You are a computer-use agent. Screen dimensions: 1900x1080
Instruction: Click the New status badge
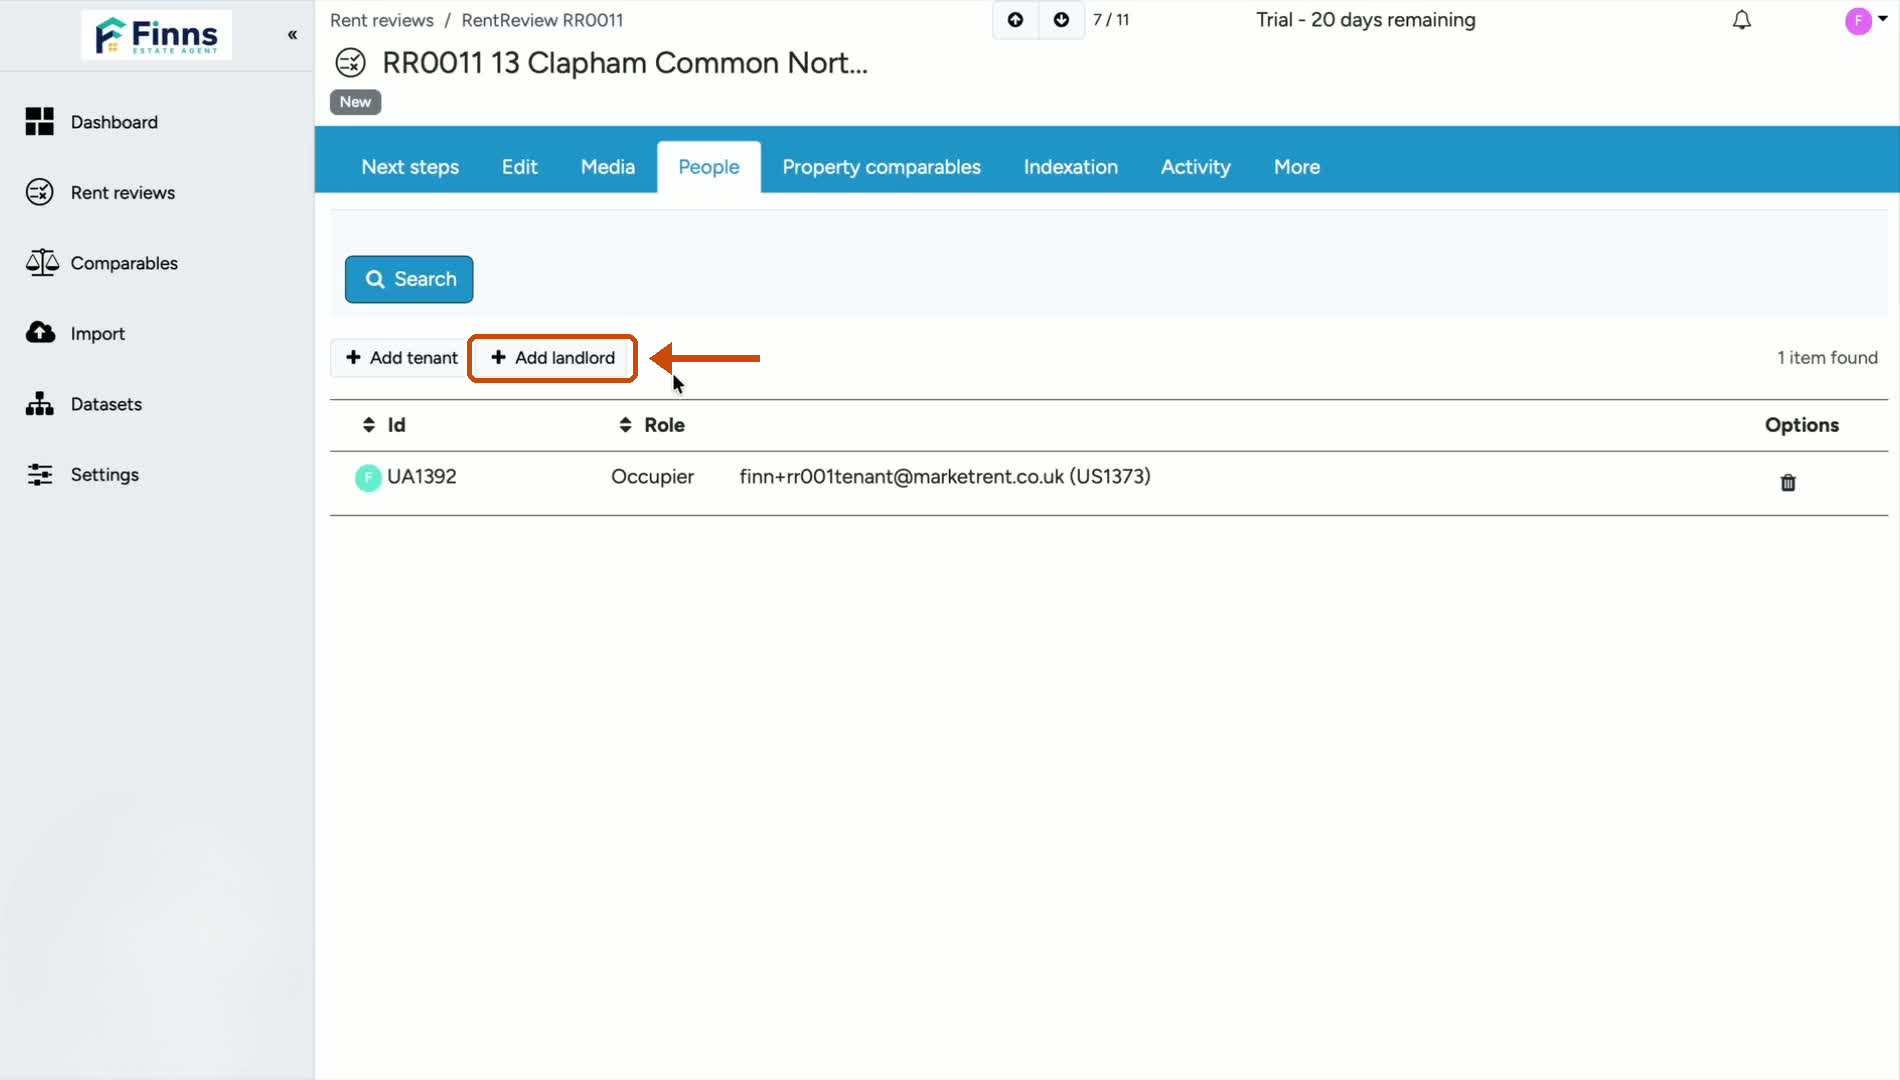tap(355, 102)
